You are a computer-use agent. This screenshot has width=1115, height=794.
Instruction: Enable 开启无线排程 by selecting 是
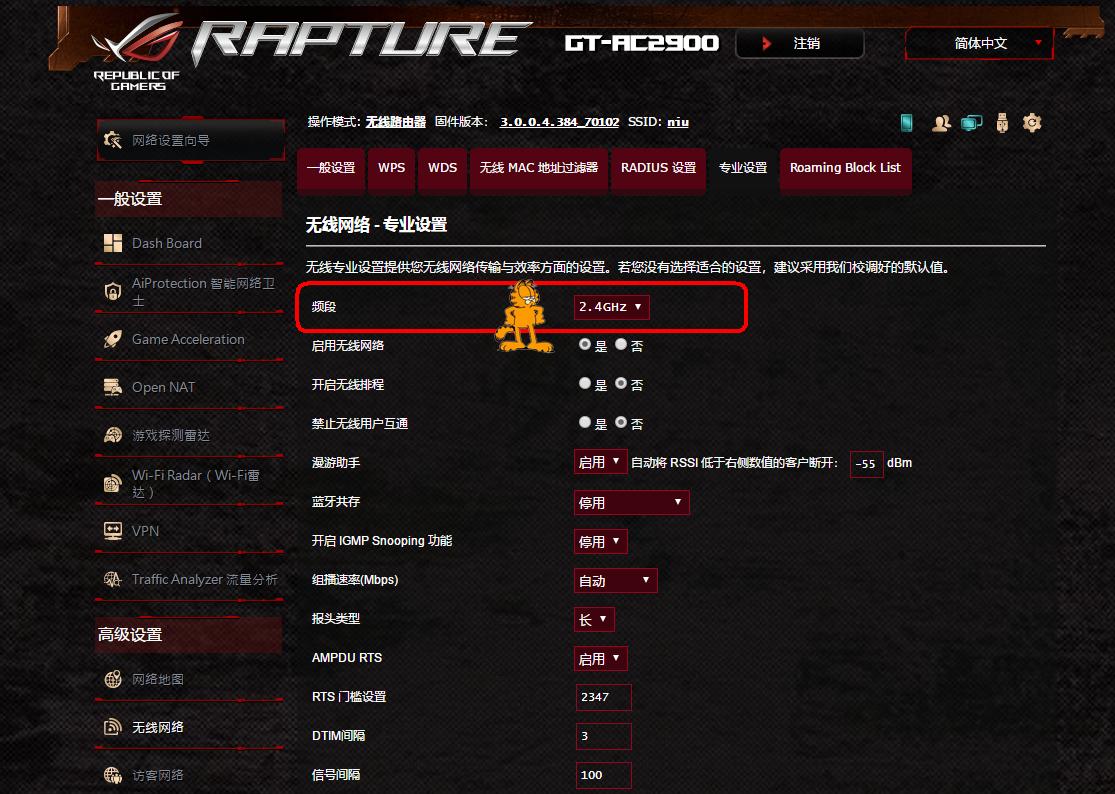584,383
